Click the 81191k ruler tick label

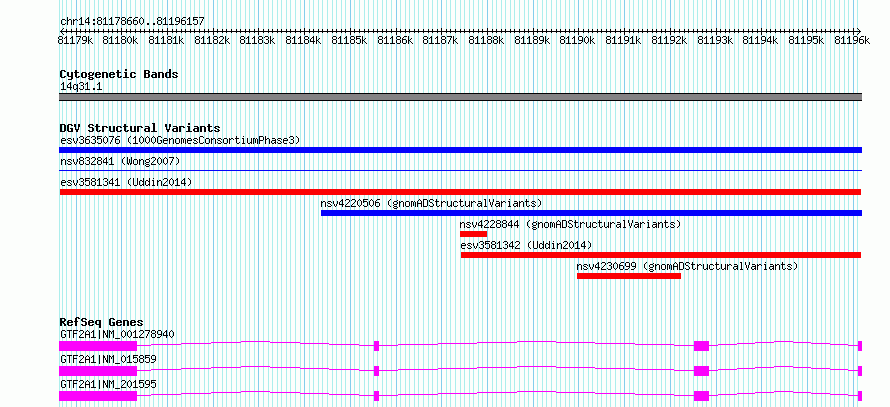pyautogui.click(x=624, y=40)
